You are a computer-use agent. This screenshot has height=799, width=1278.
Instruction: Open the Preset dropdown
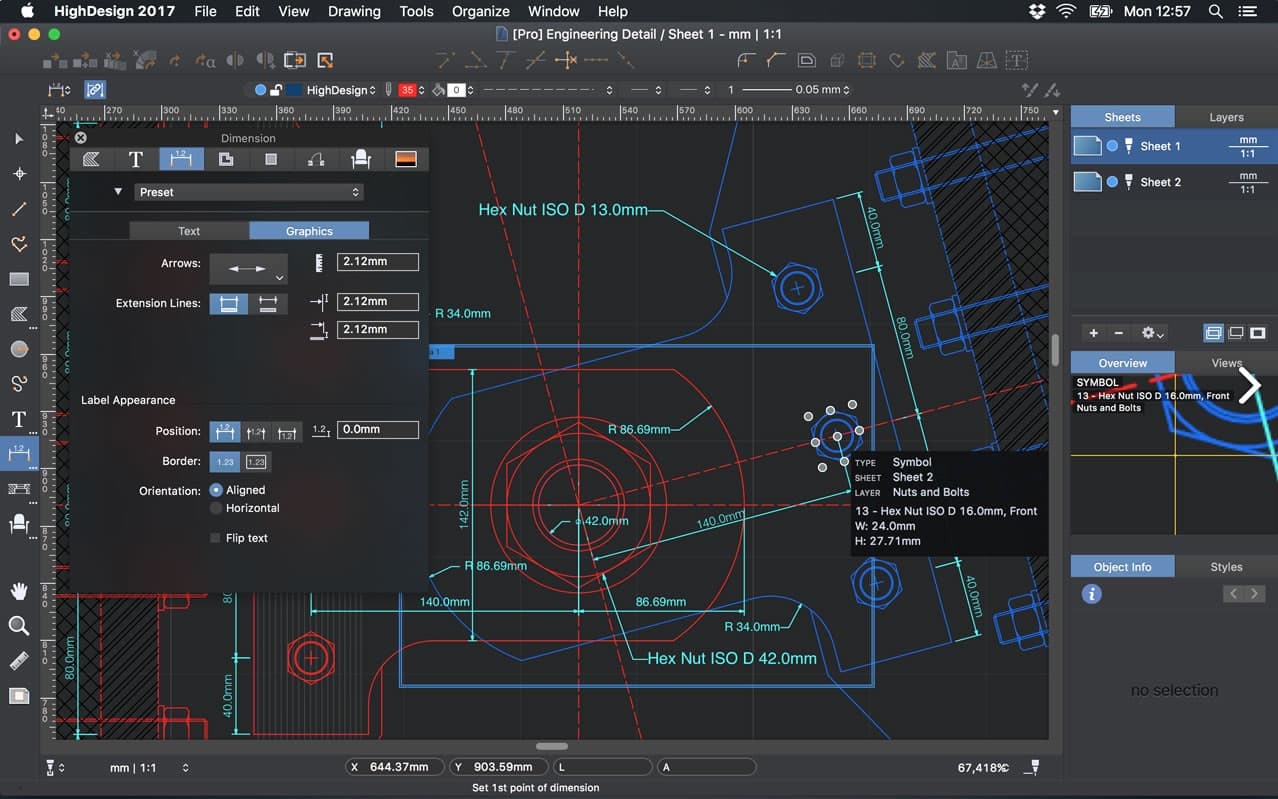249,192
